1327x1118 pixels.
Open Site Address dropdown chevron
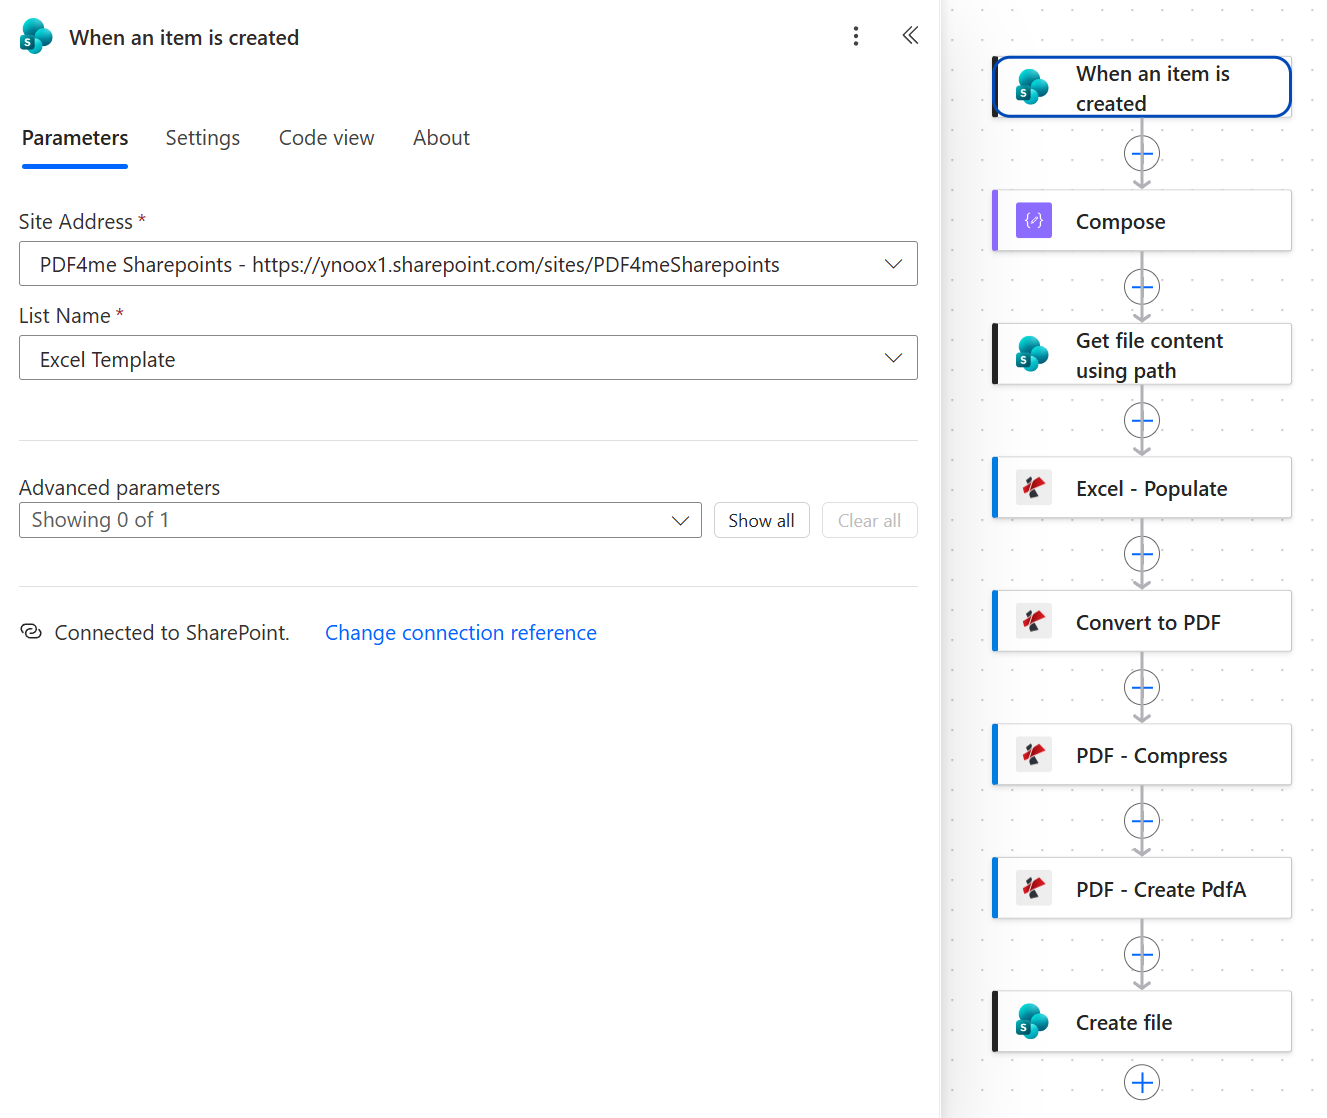(893, 264)
